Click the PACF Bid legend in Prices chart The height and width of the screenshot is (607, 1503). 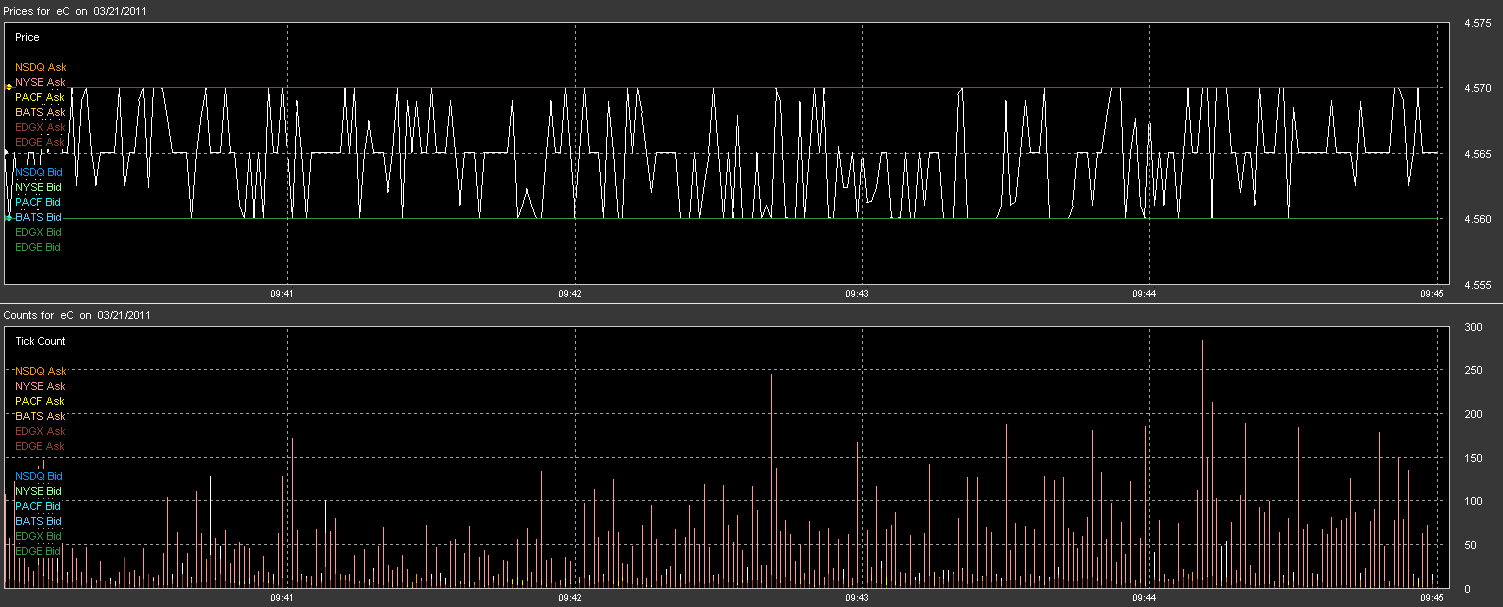(x=39, y=202)
